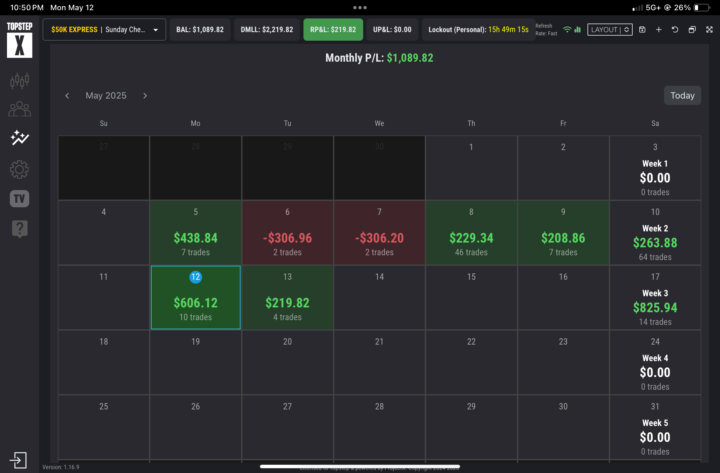Screen dimensions: 720x473
Task: Open the community people icon in sidebar
Action: (x=19, y=109)
